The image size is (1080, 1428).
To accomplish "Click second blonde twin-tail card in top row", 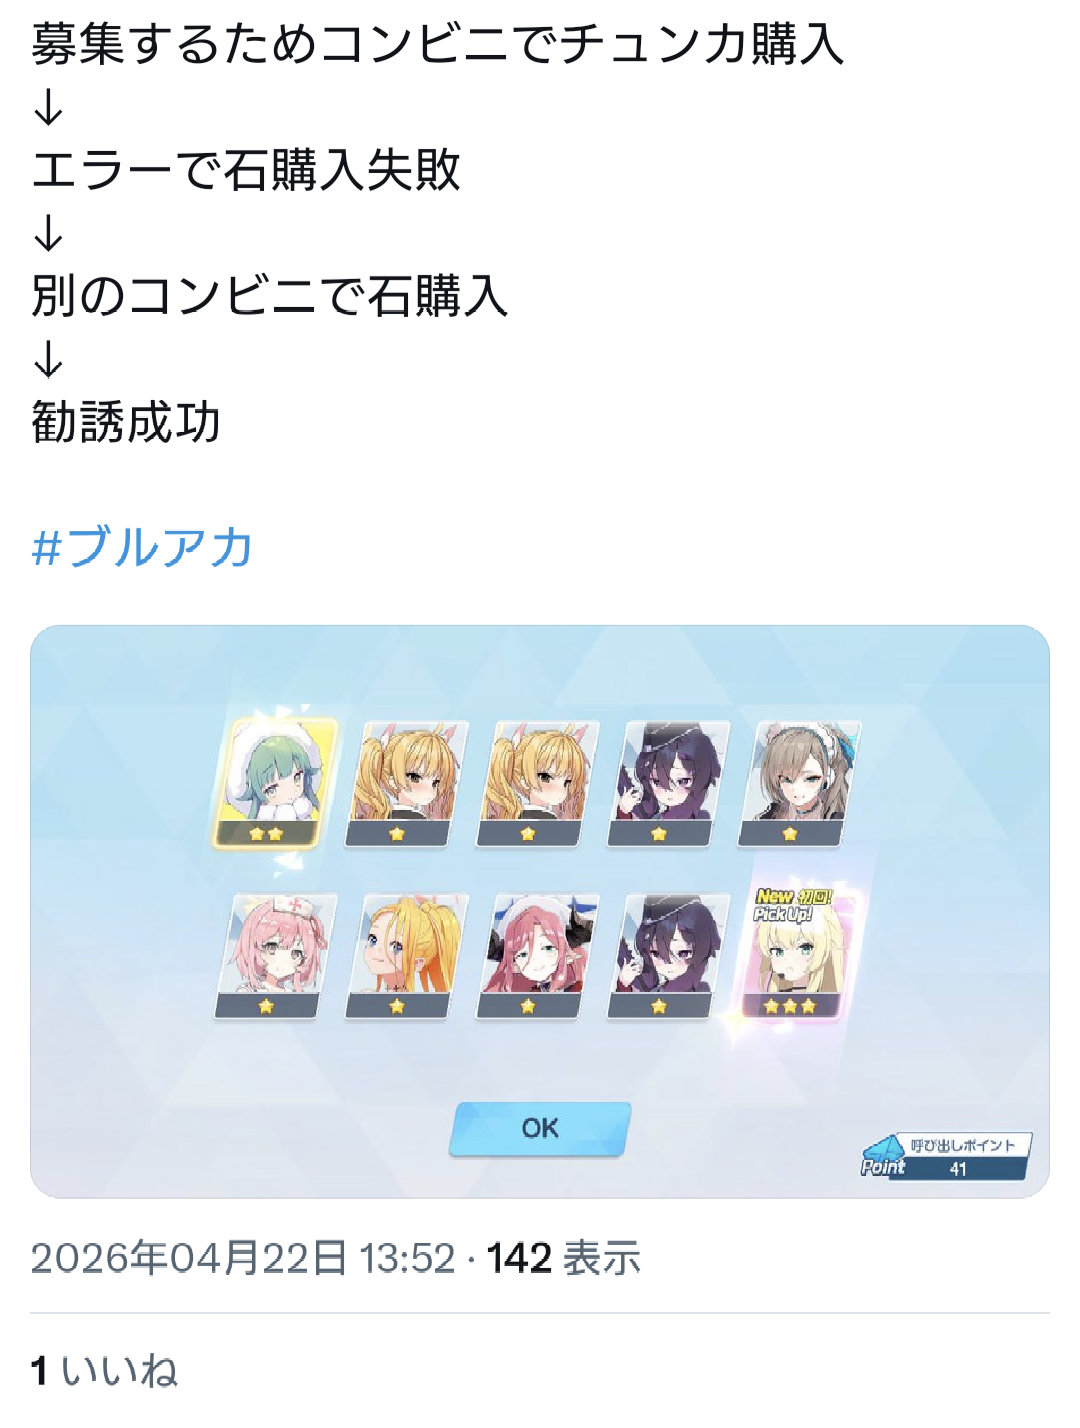I will pyautogui.click(x=536, y=783).
